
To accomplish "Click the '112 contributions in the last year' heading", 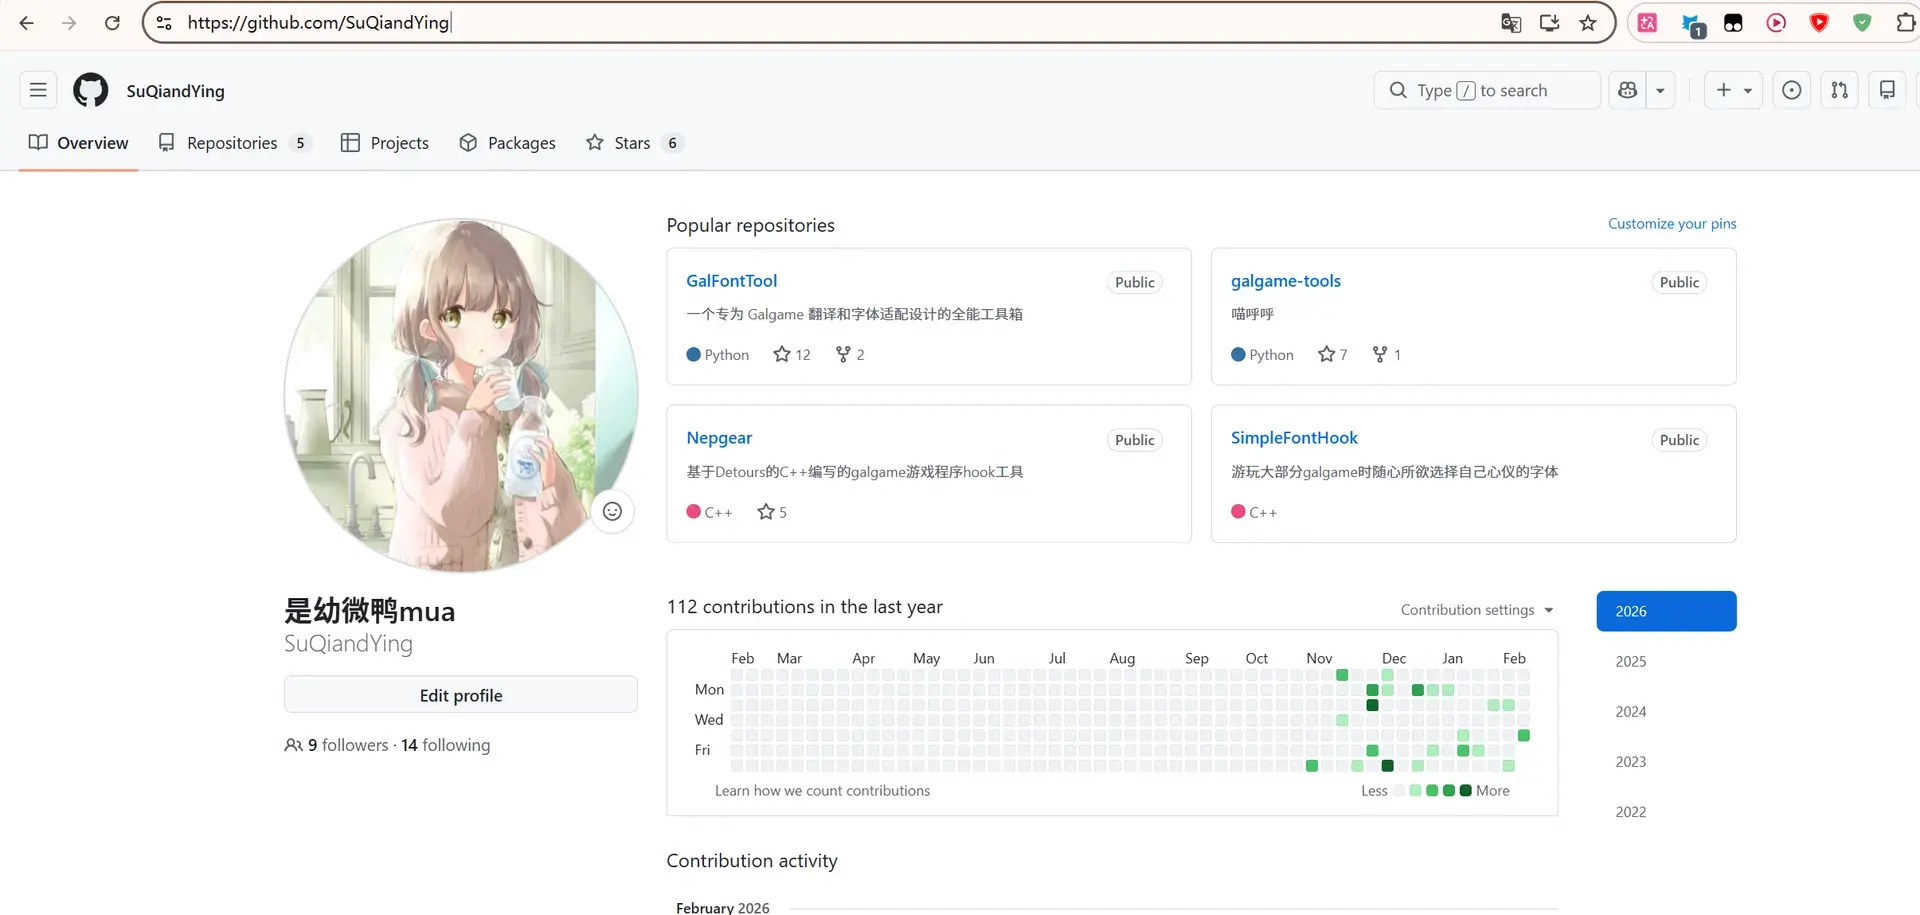I will [805, 607].
